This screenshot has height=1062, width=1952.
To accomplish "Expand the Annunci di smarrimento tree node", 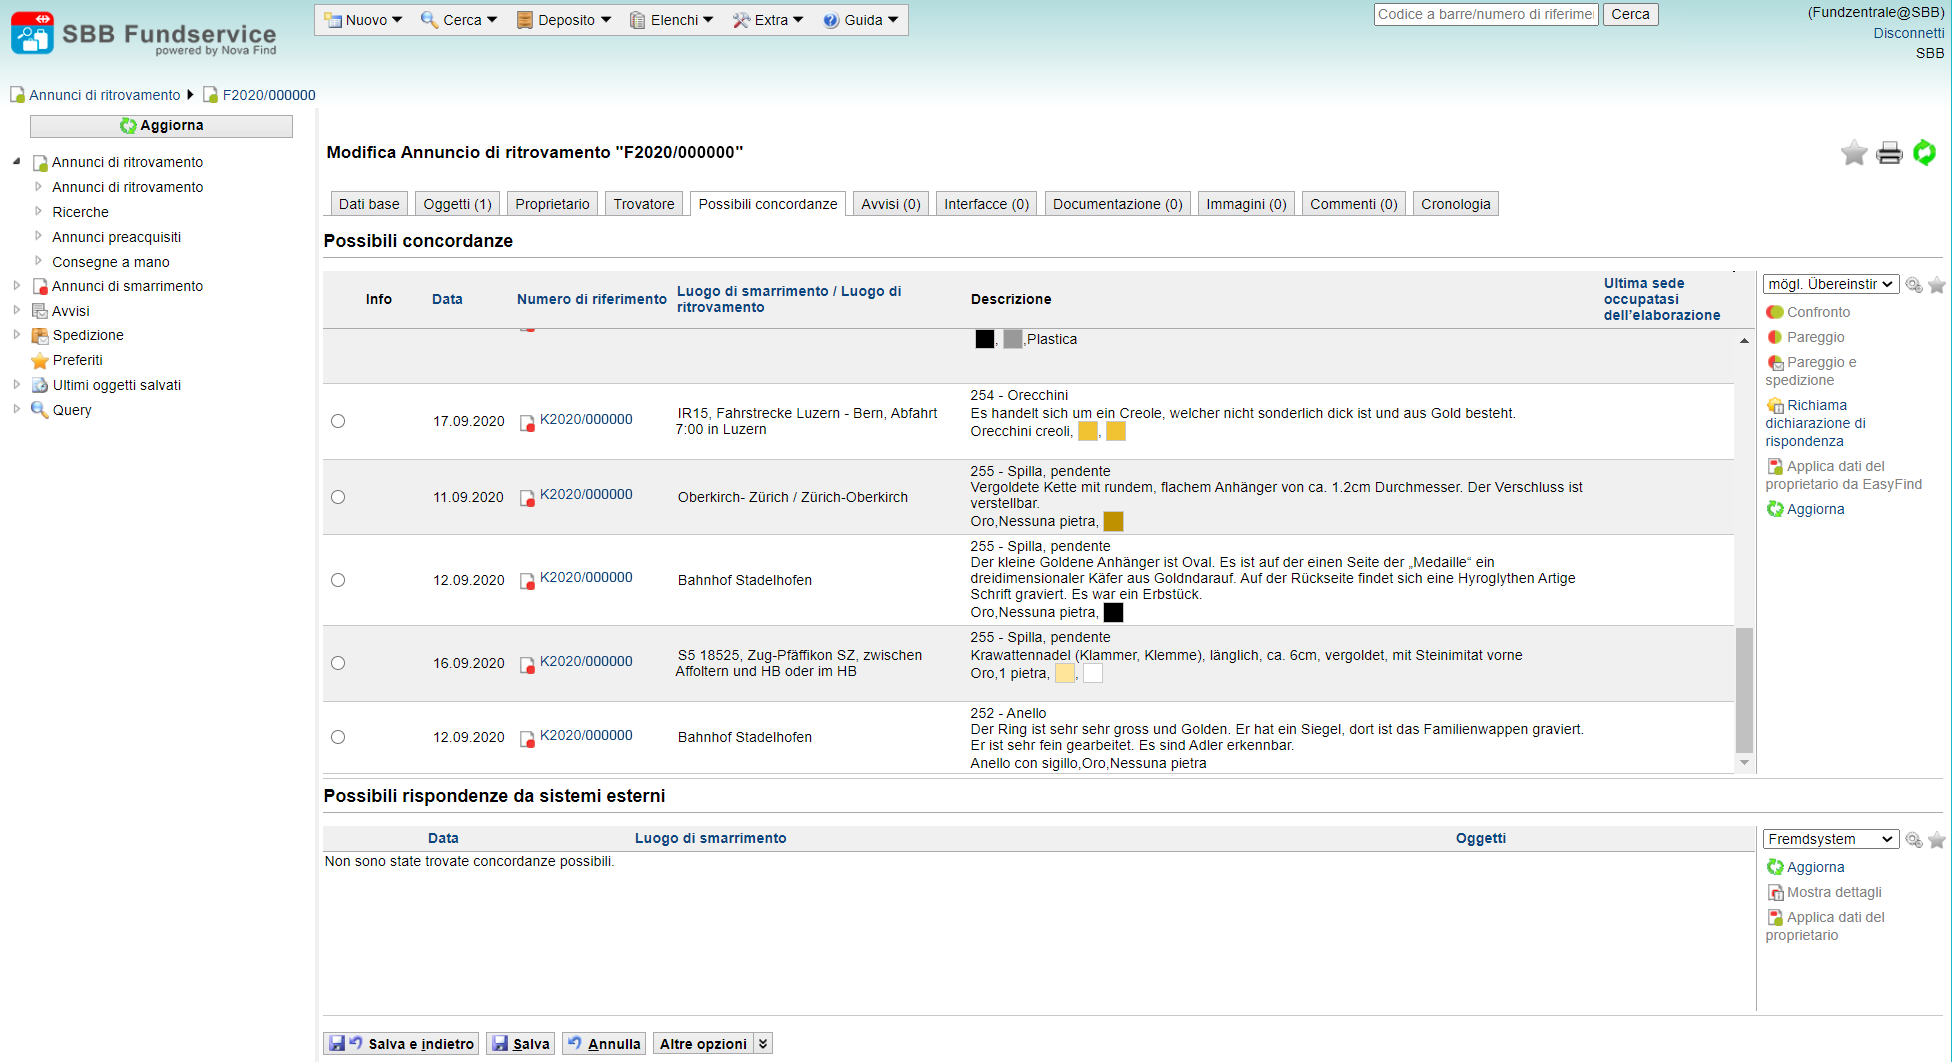I will point(17,286).
